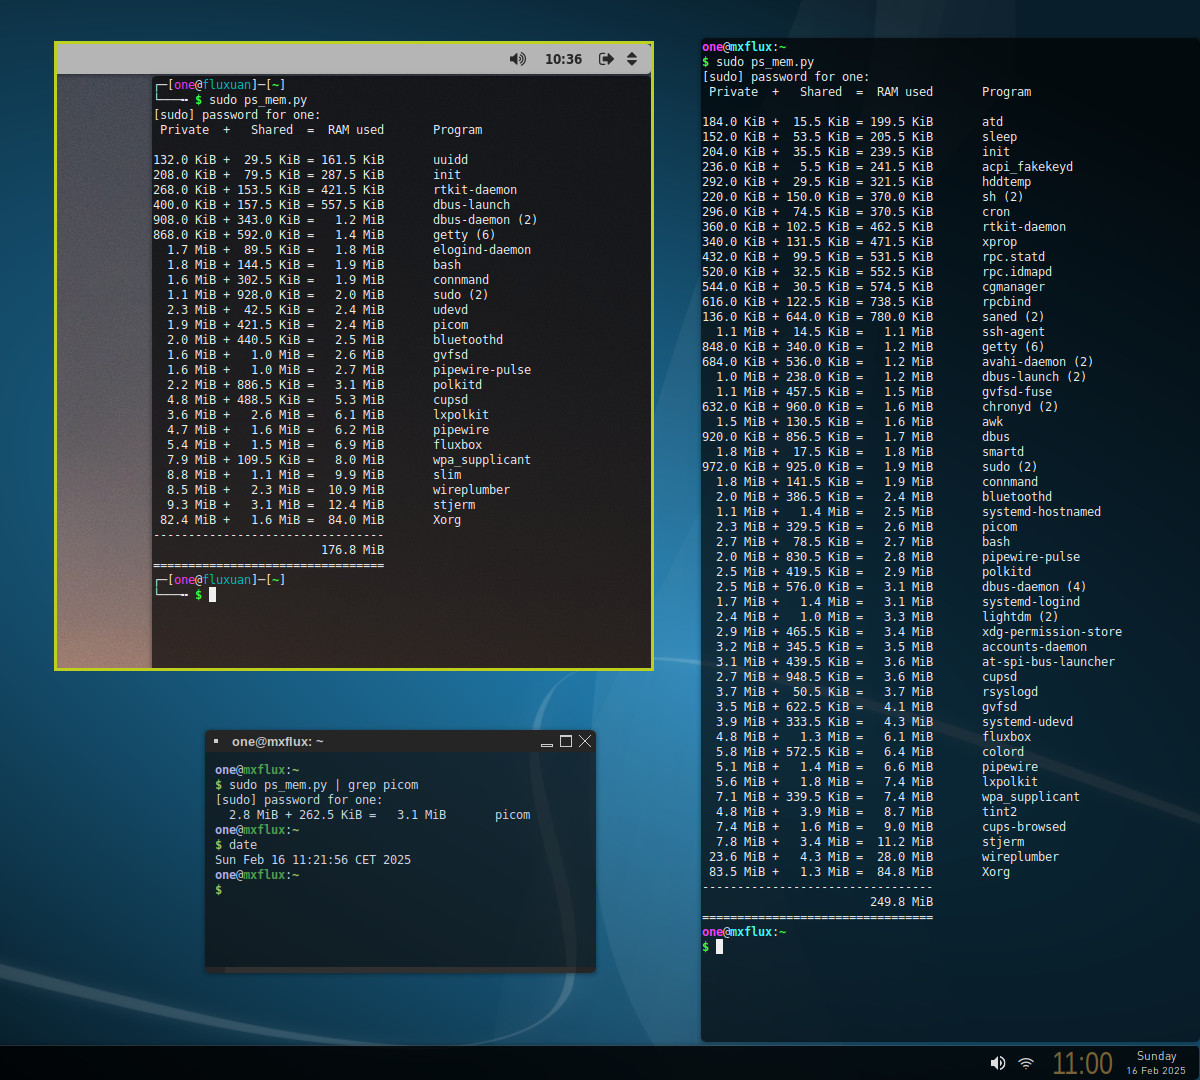This screenshot has height=1080, width=1200.
Task: Open the window menu dot of one@mxflux window
Action: [216, 741]
